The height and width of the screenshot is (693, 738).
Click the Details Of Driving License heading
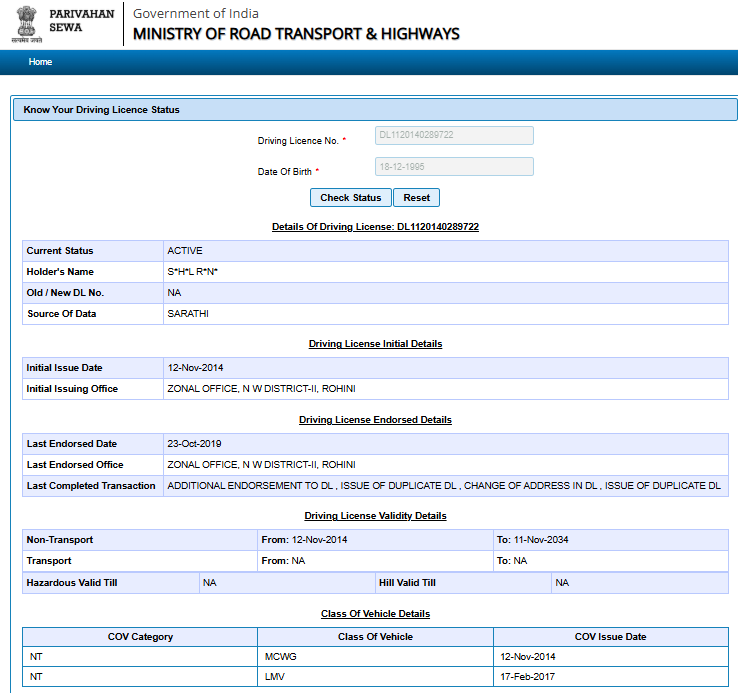(375, 227)
